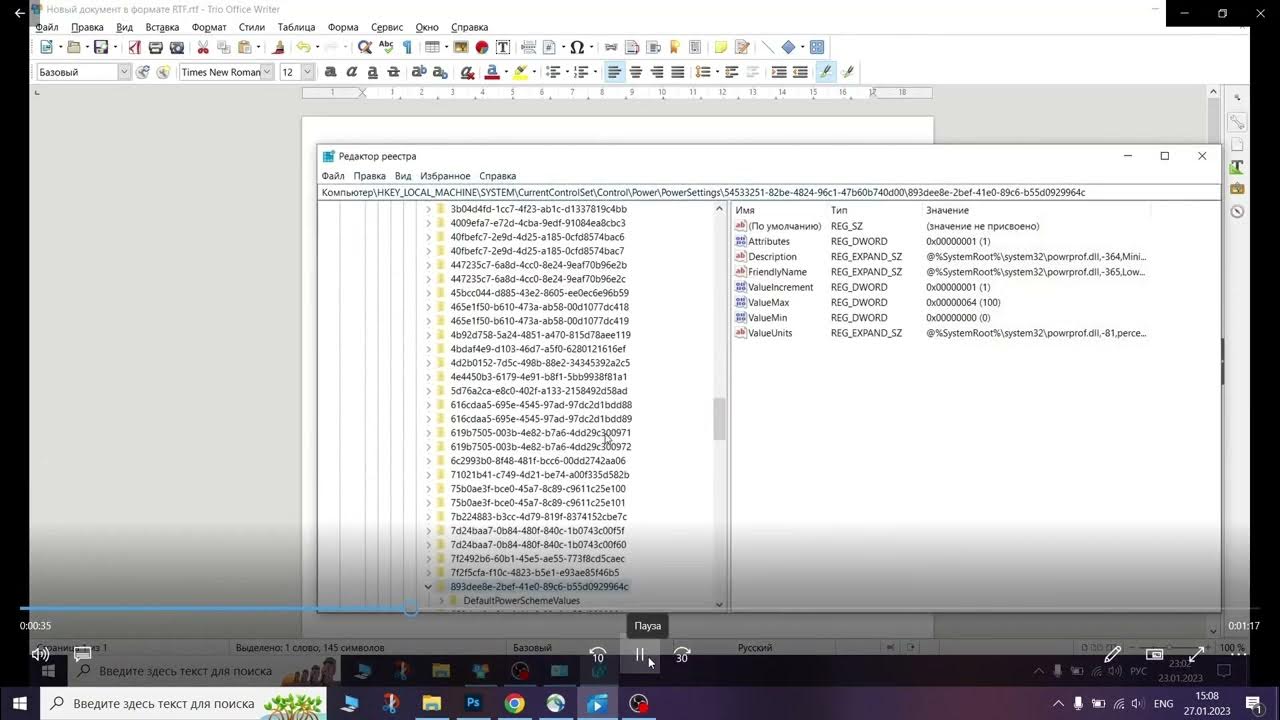This screenshot has height=720, width=1280.
Task: Toggle formatting marks pilcrow icon
Action: [x=407, y=47]
